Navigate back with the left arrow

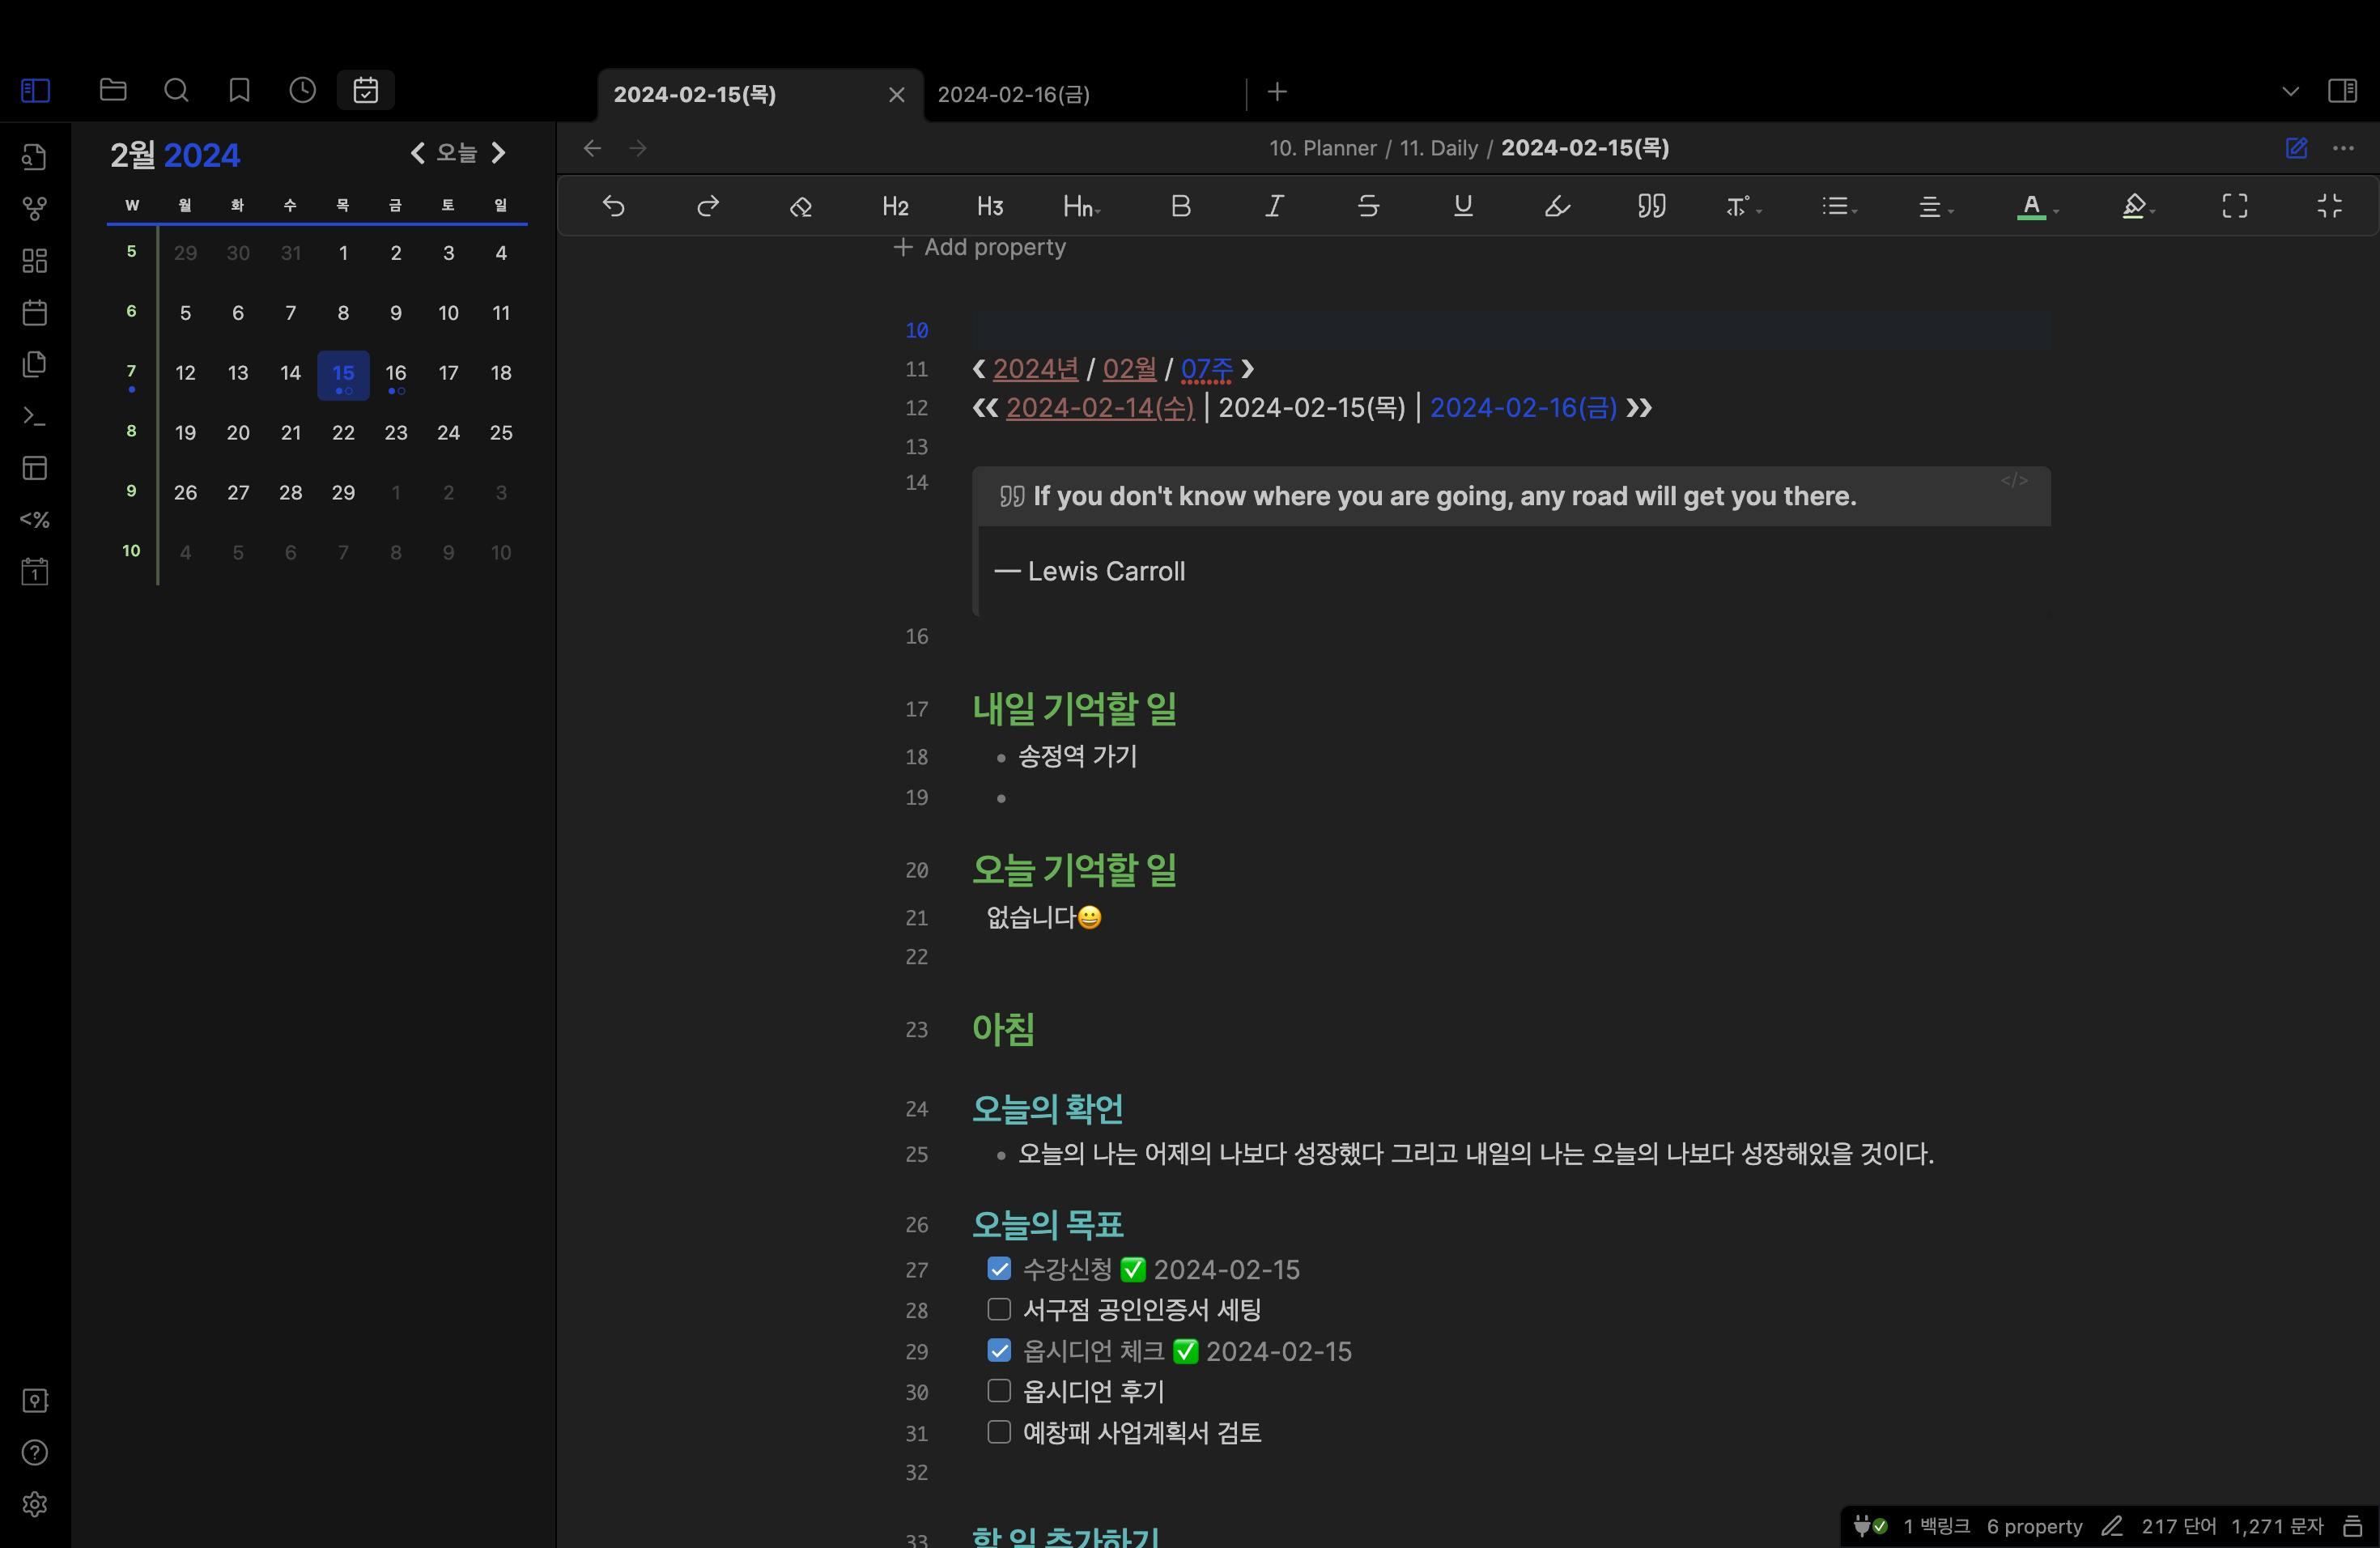(x=592, y=148)
